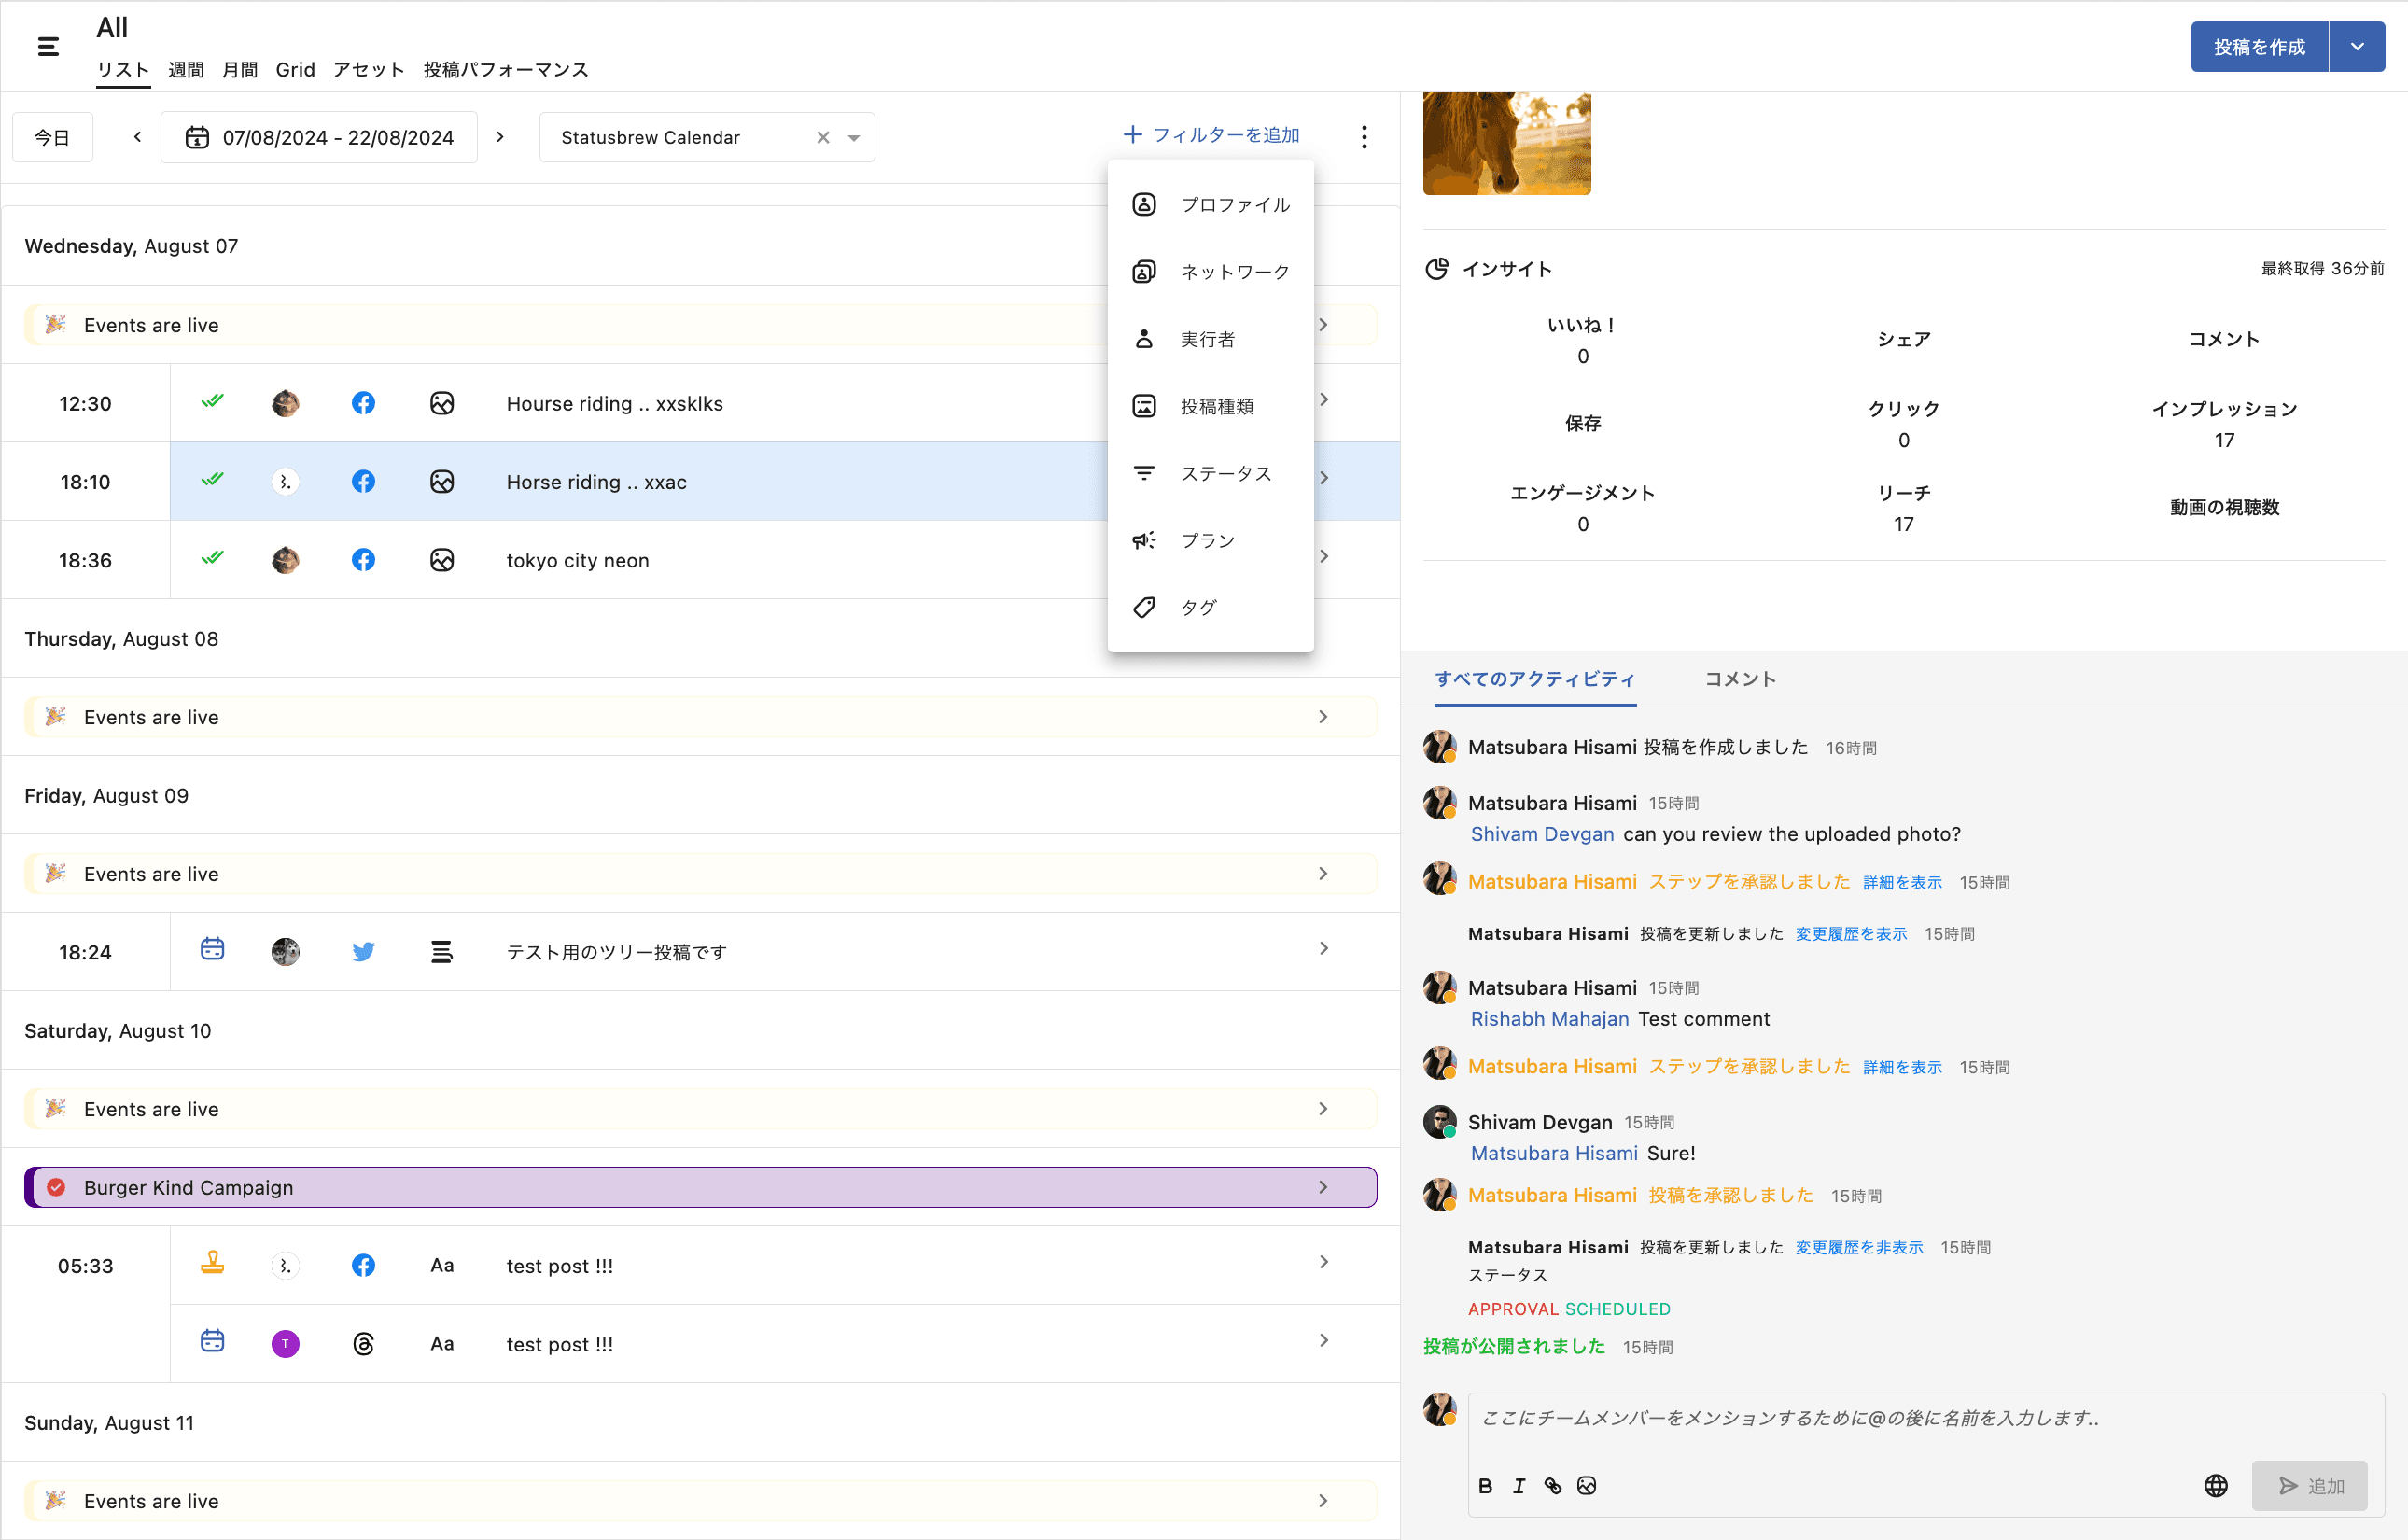Switch to the 週間 view tab
2408x1540 pixels.
pyautogui.click(x=186, y=70)
